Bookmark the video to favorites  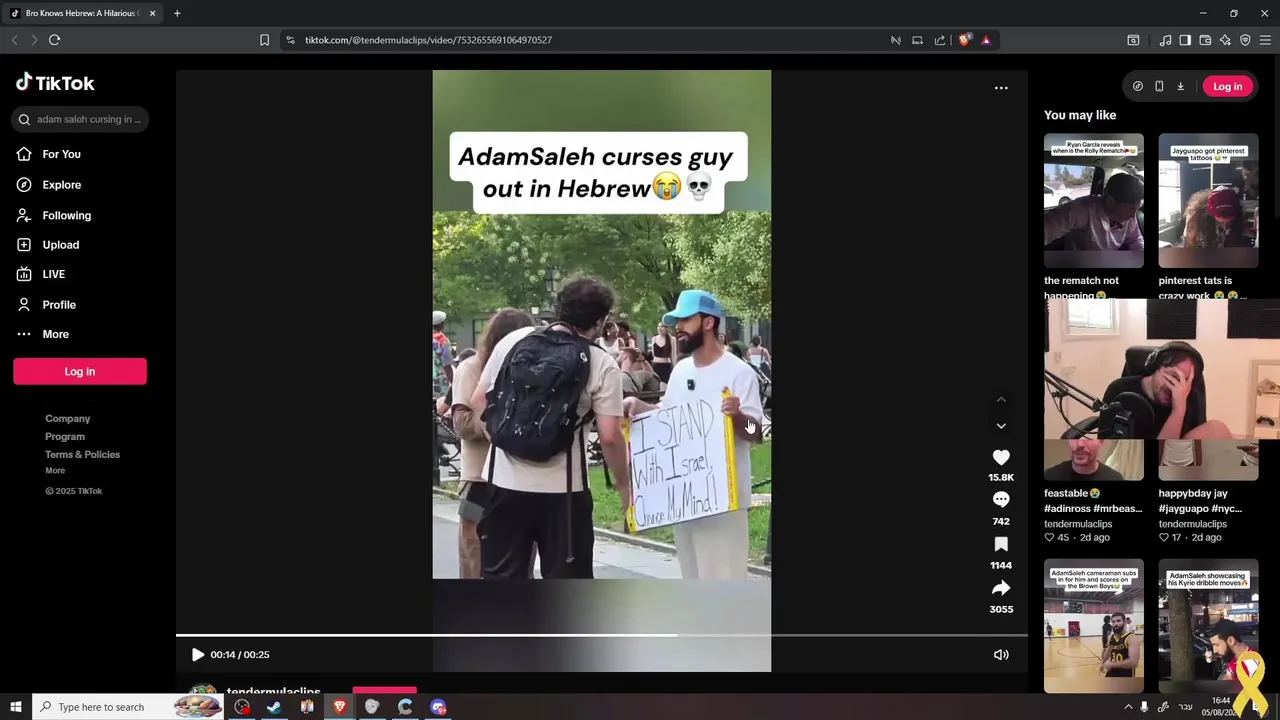1001,544
